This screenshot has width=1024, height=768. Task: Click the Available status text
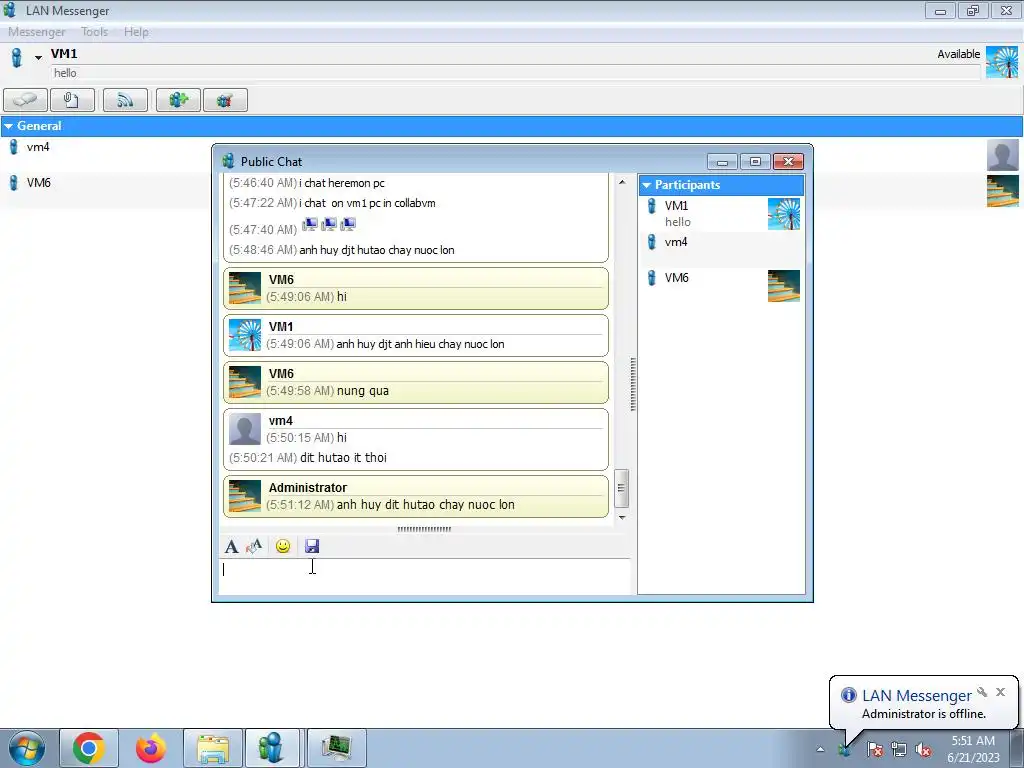click(959, 54)
